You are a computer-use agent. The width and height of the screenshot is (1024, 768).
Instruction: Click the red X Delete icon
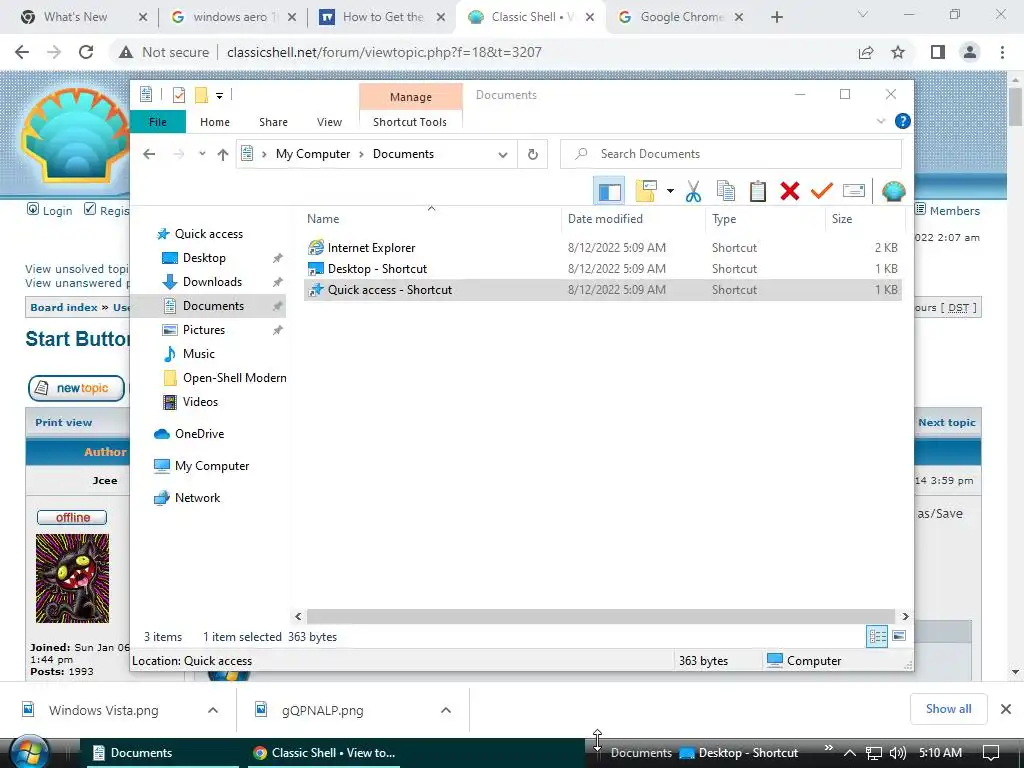click(x=790, y=191)
